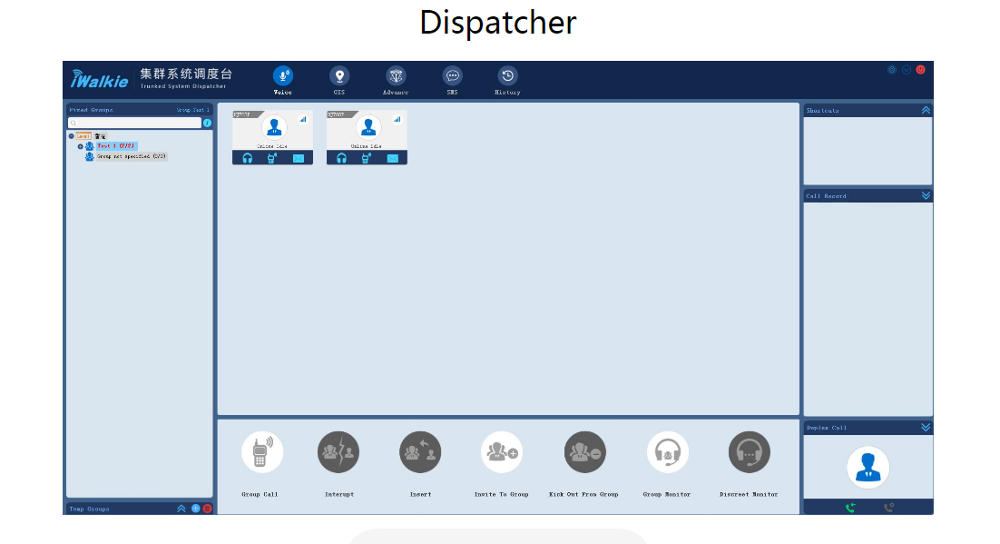Image resolution: width=1000 pixels, height=544 pixels.
Task: Click the Interrupt button
Action: click(339, 452)
